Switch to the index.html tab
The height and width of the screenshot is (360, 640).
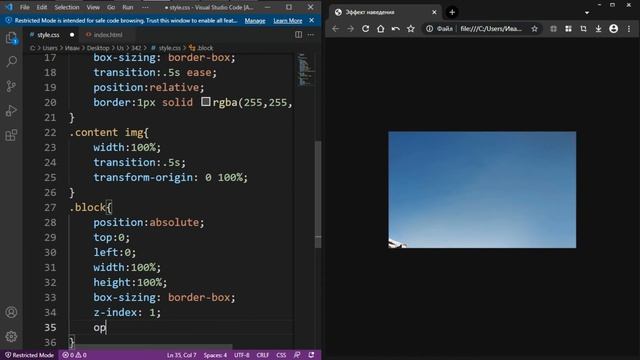108,35
